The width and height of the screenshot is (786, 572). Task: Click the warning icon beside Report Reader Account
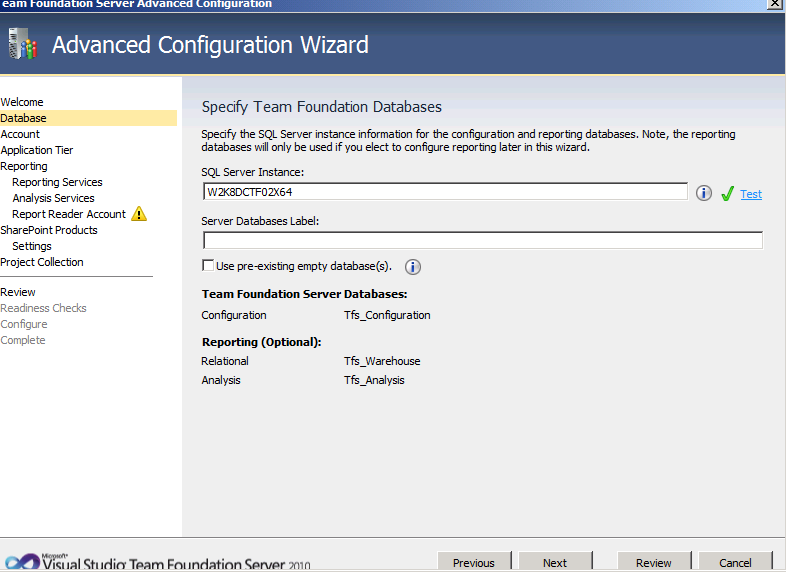139,214
